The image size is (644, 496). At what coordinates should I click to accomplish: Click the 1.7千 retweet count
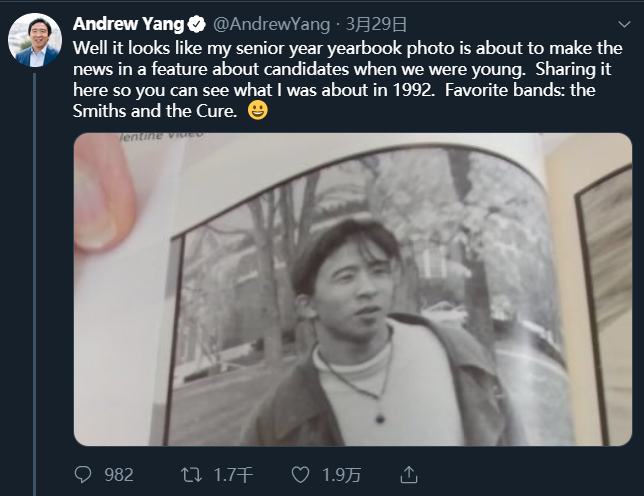click(235, 474)
